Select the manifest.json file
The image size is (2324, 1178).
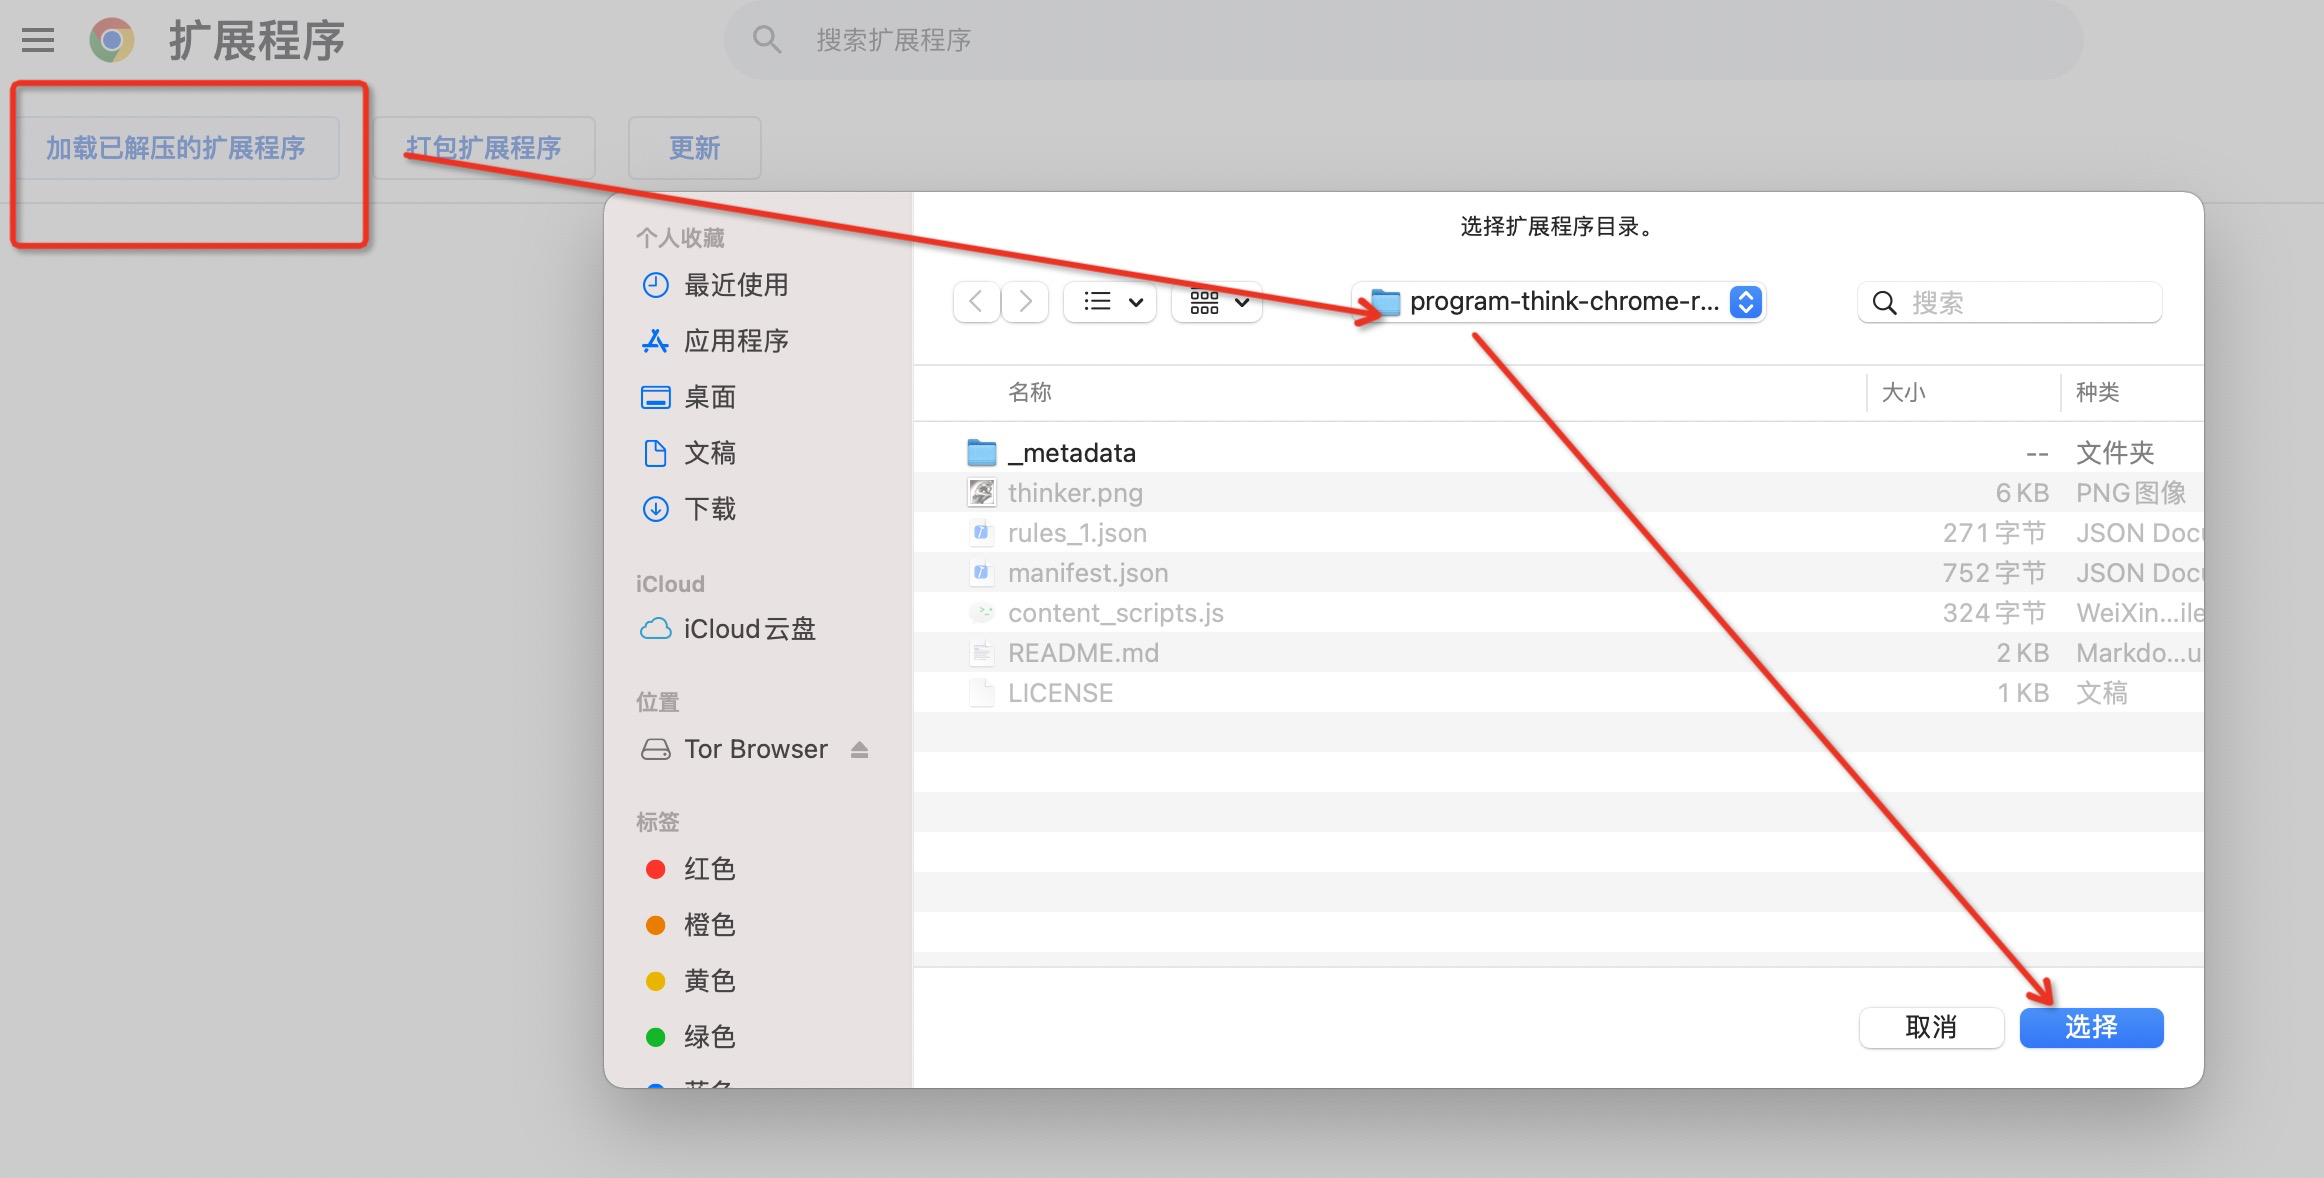(x=1087, y=572)
